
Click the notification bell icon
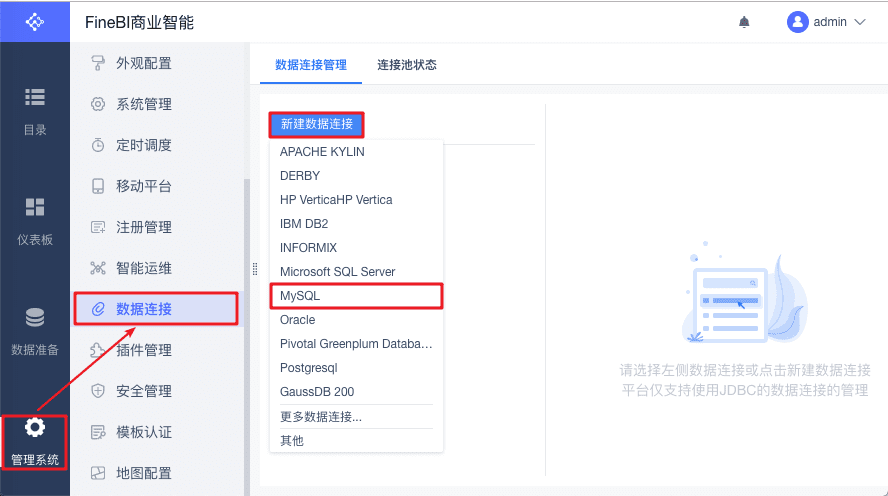point(744,22)
